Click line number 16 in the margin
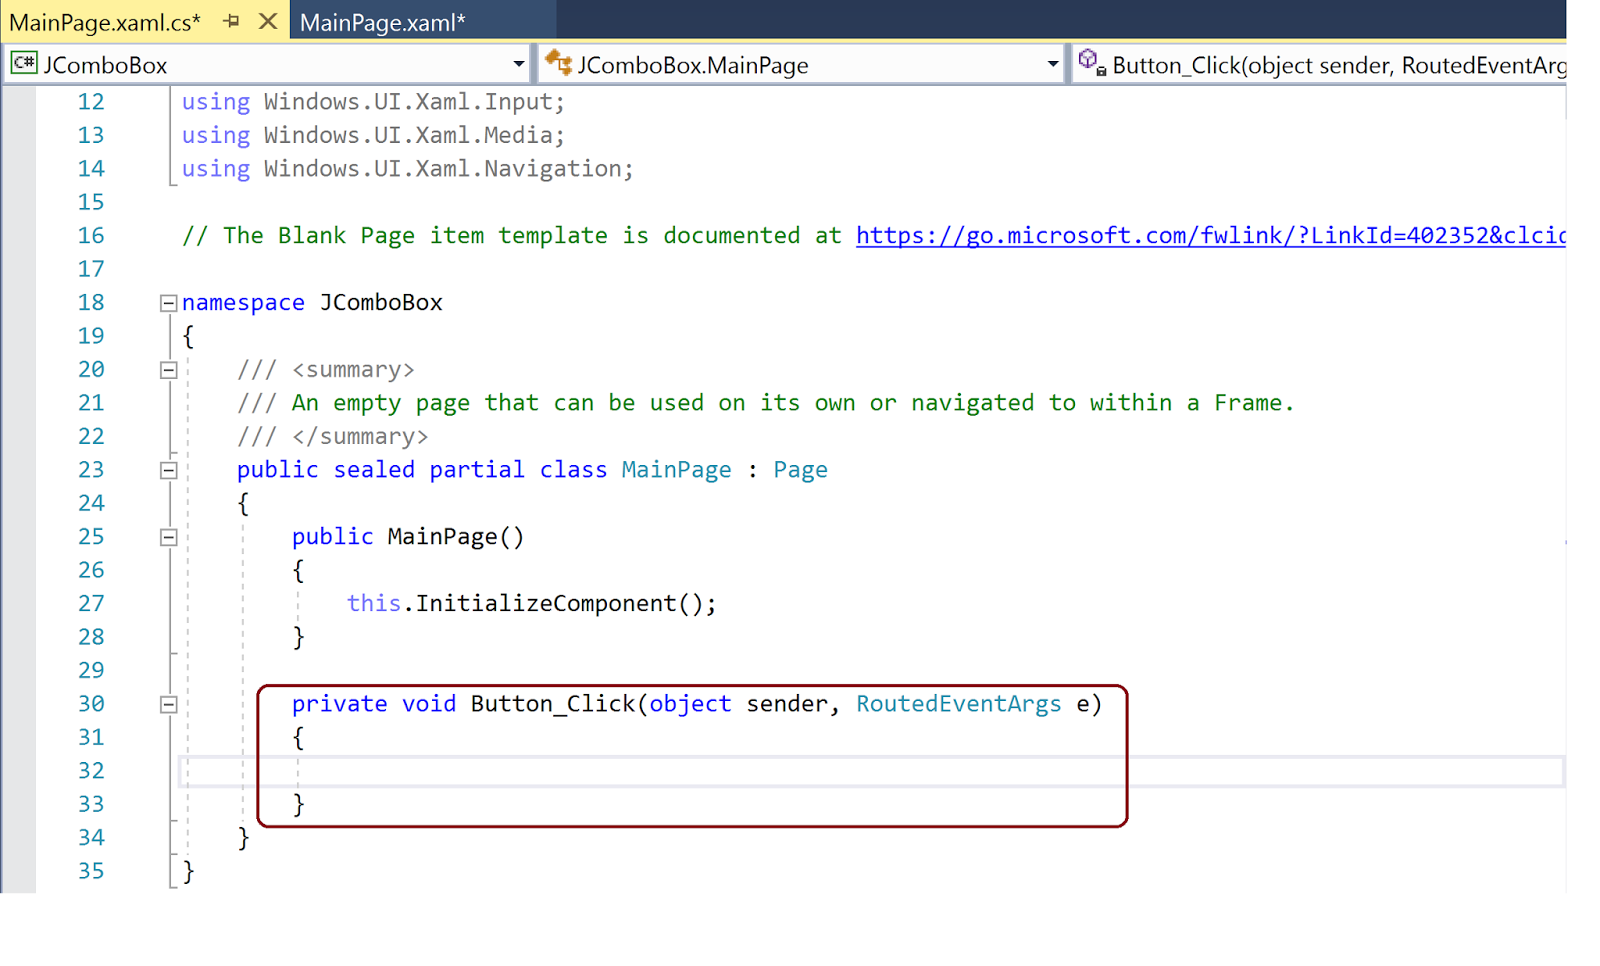This screenshot has height=966, width=1600. (91, 235)
